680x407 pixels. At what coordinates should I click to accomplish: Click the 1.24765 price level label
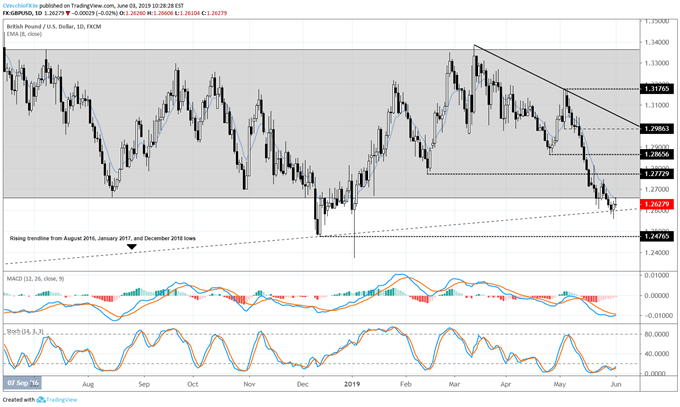(657, 236)
